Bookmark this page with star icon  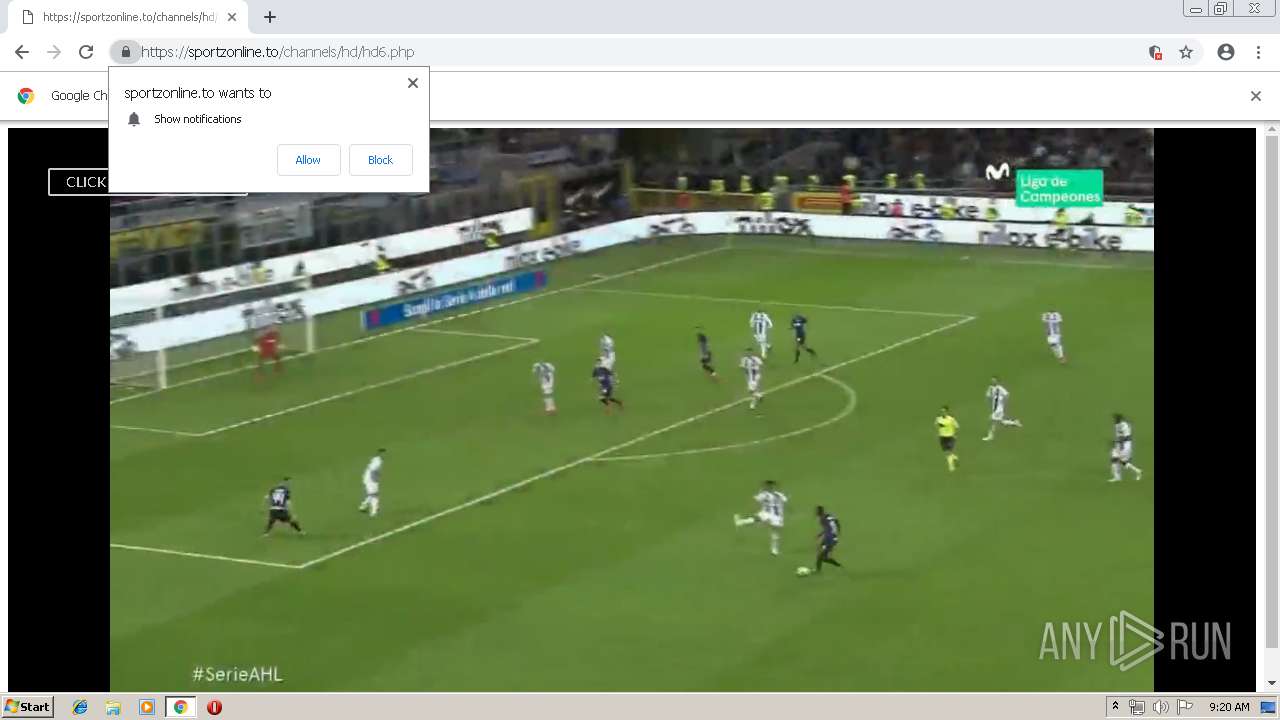pyautogui.click(x=1186, y=52)
